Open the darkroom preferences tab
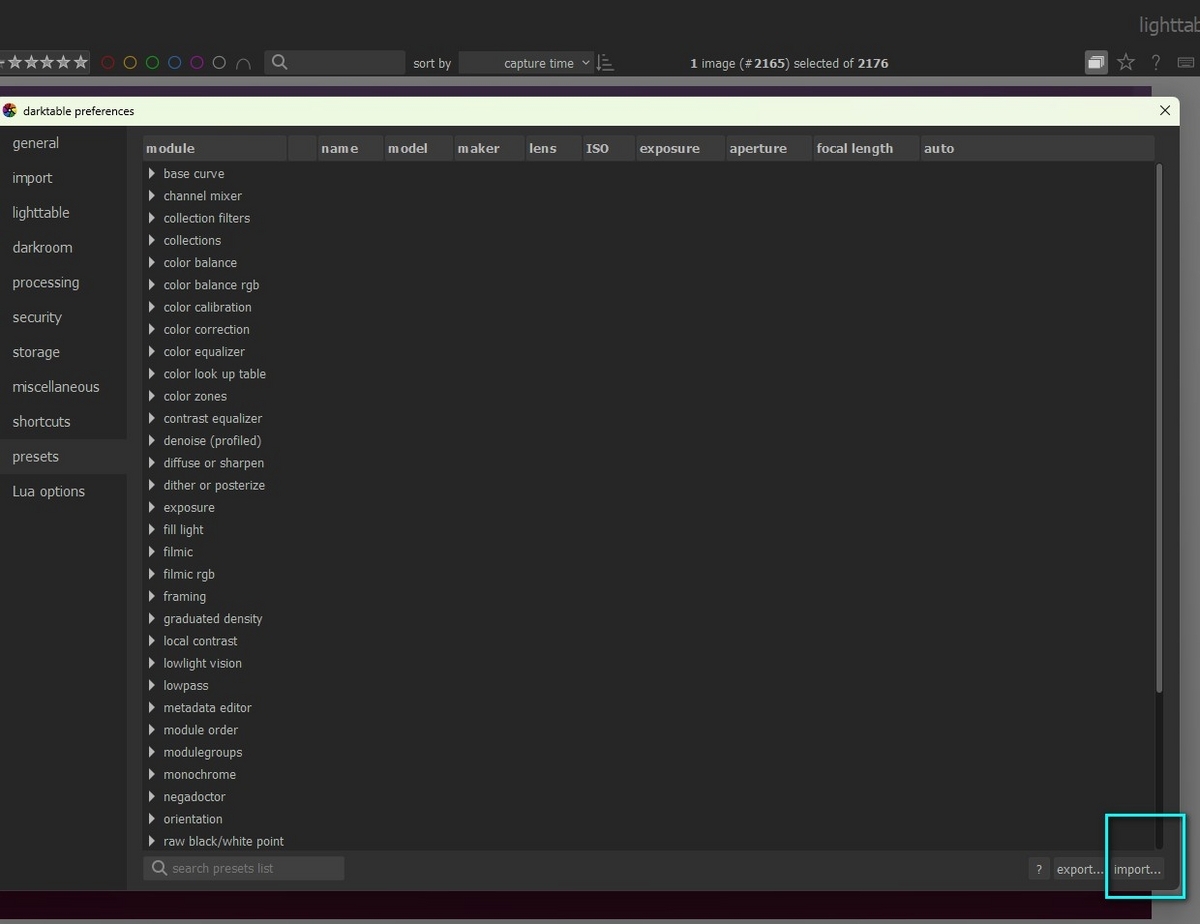1200x924 pixels. coord(63,248)
